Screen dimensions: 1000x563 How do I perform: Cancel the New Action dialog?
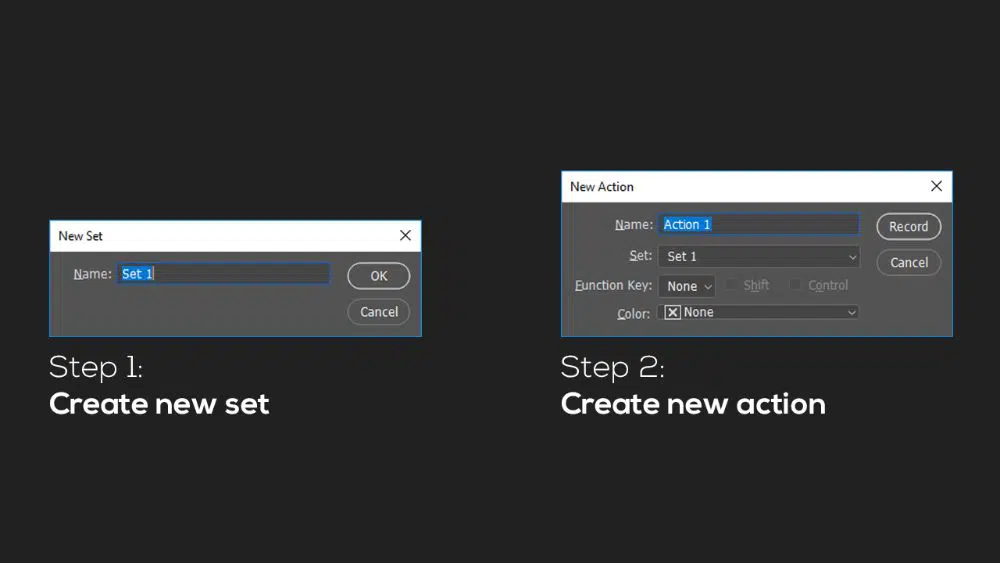[908, 262]
